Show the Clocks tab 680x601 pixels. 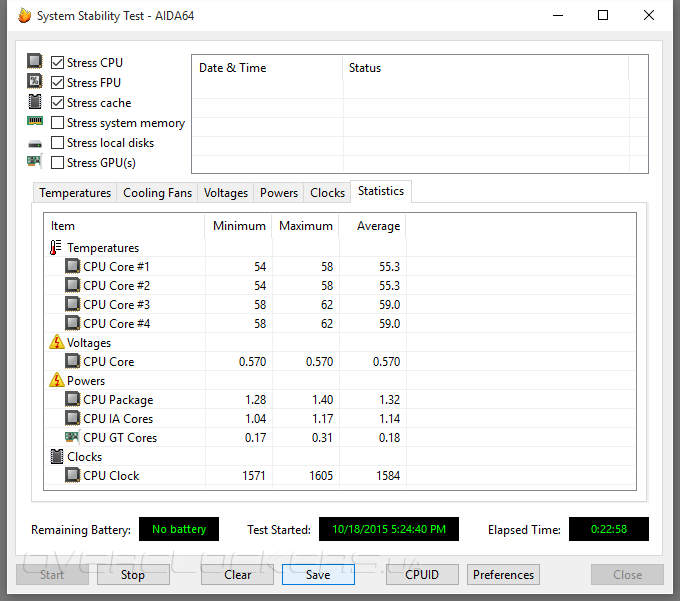pyautogui.click(x=327, y=193)
